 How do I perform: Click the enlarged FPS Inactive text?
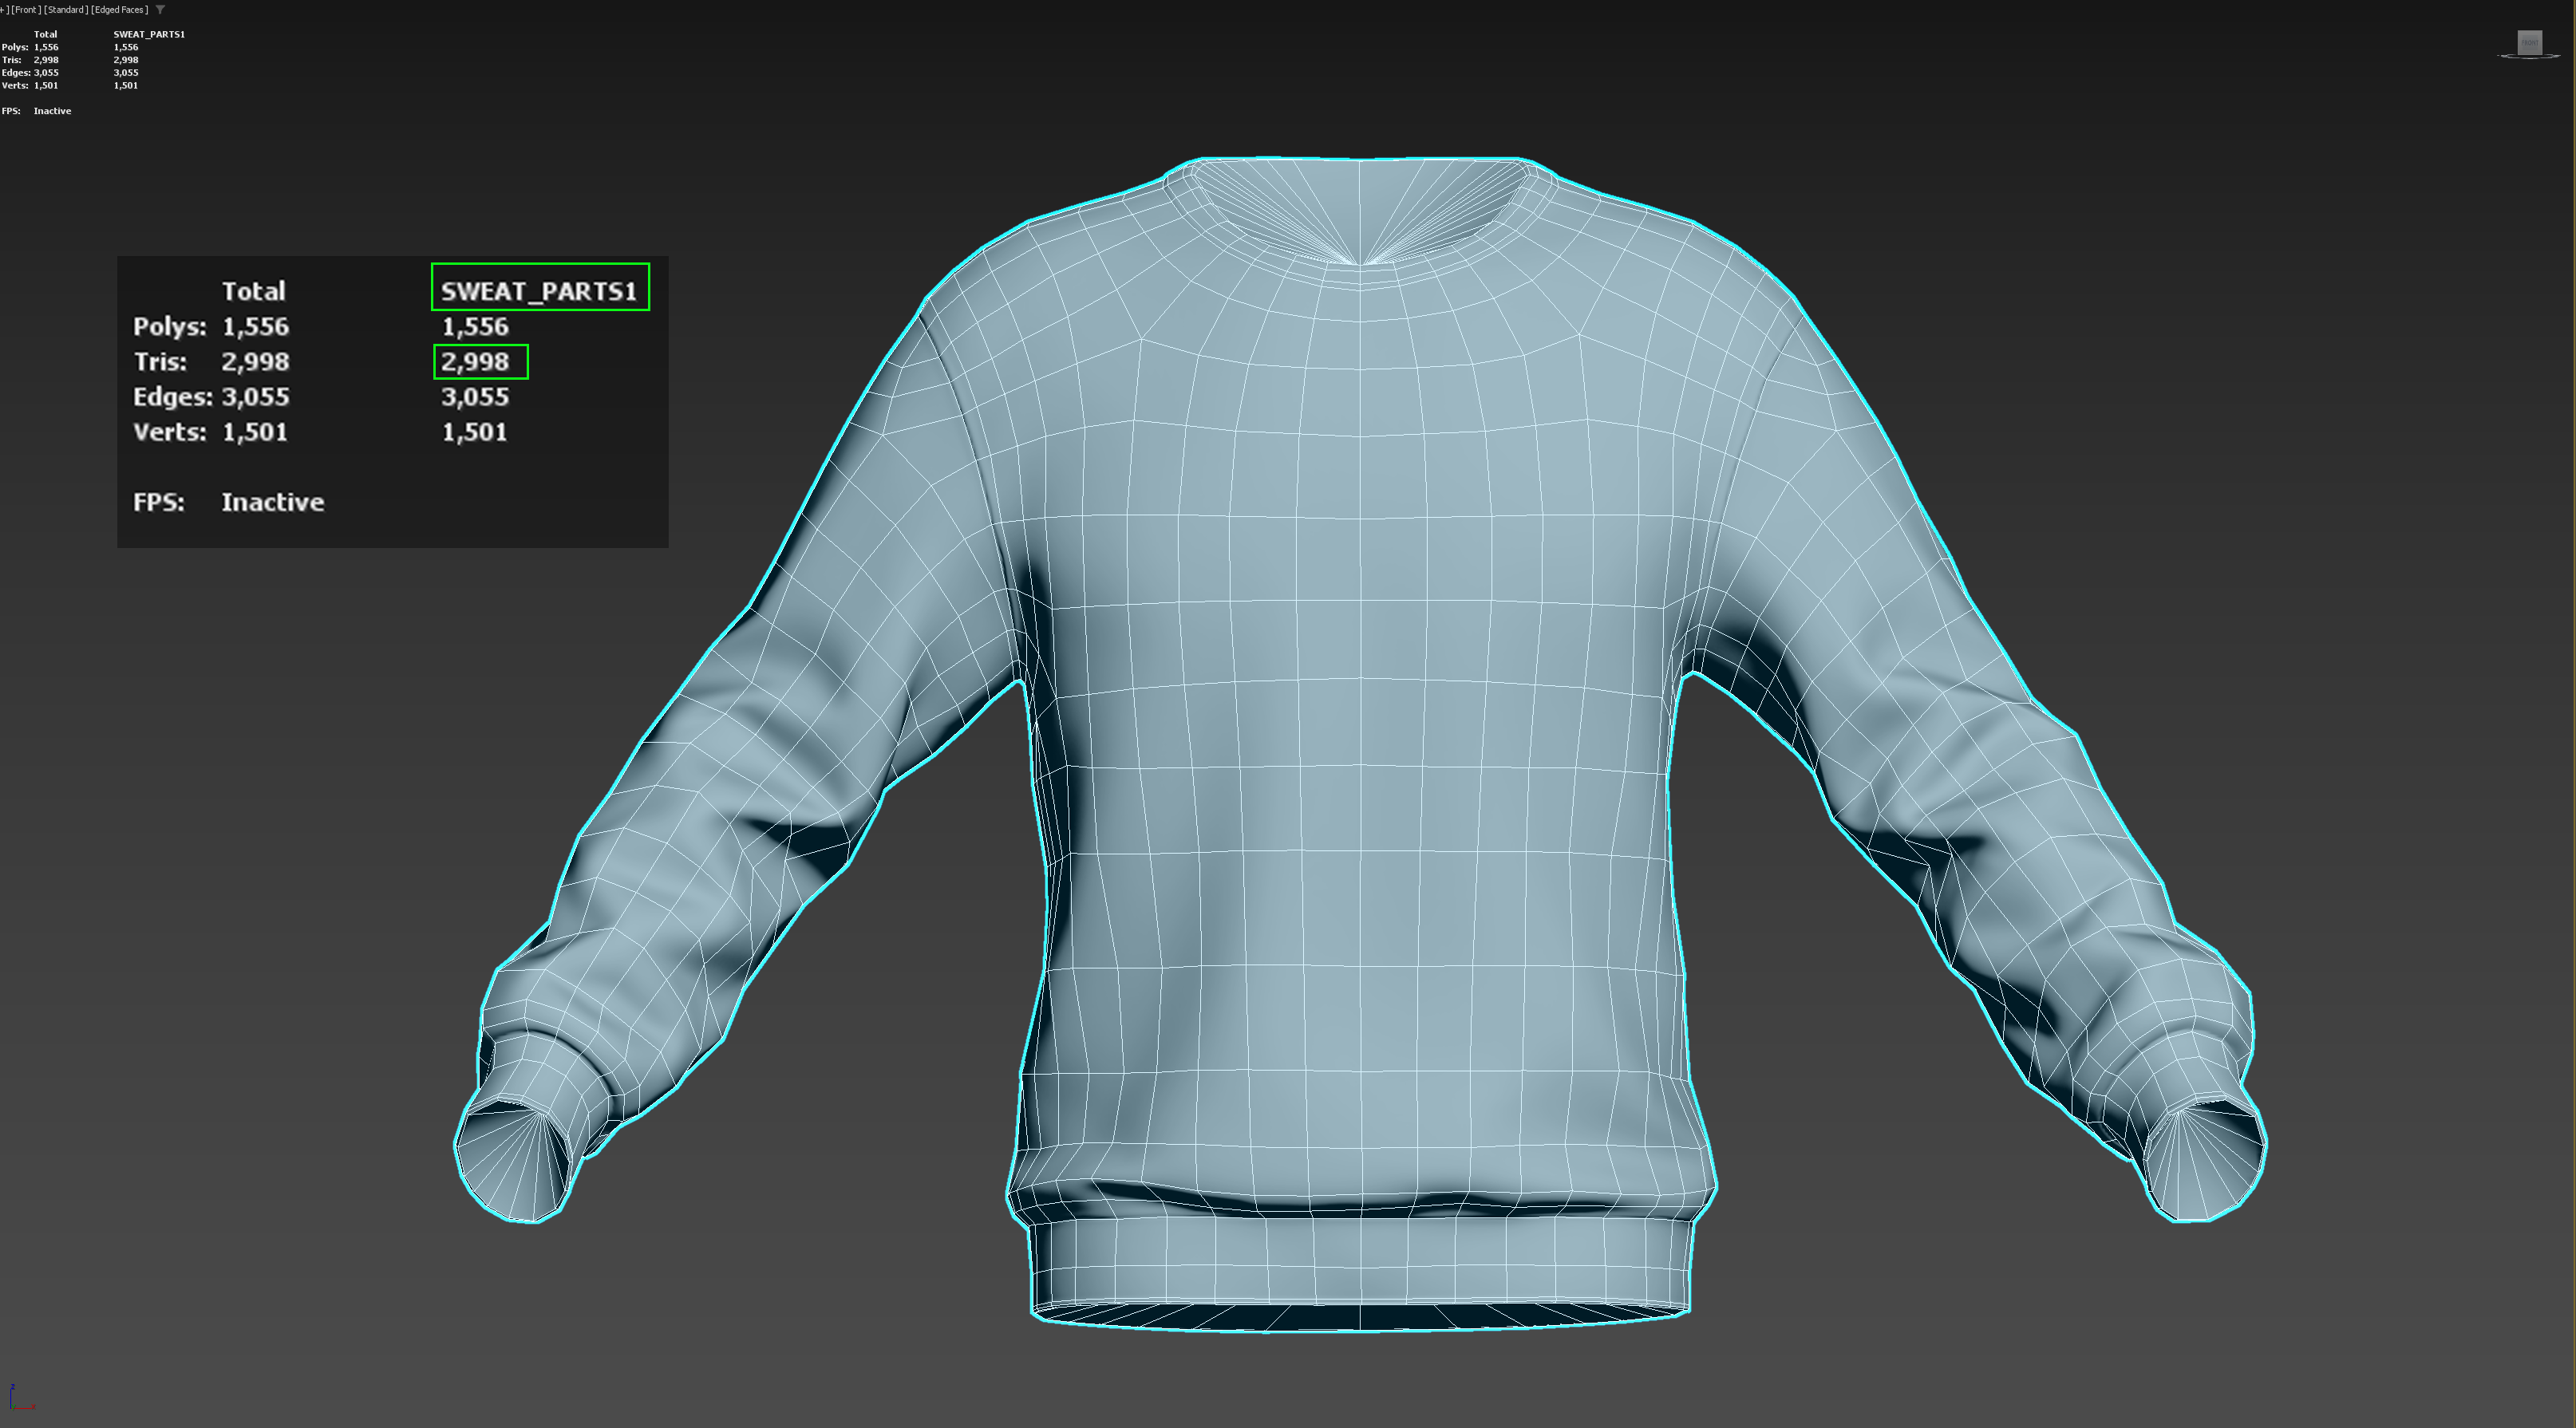point(272,502)
